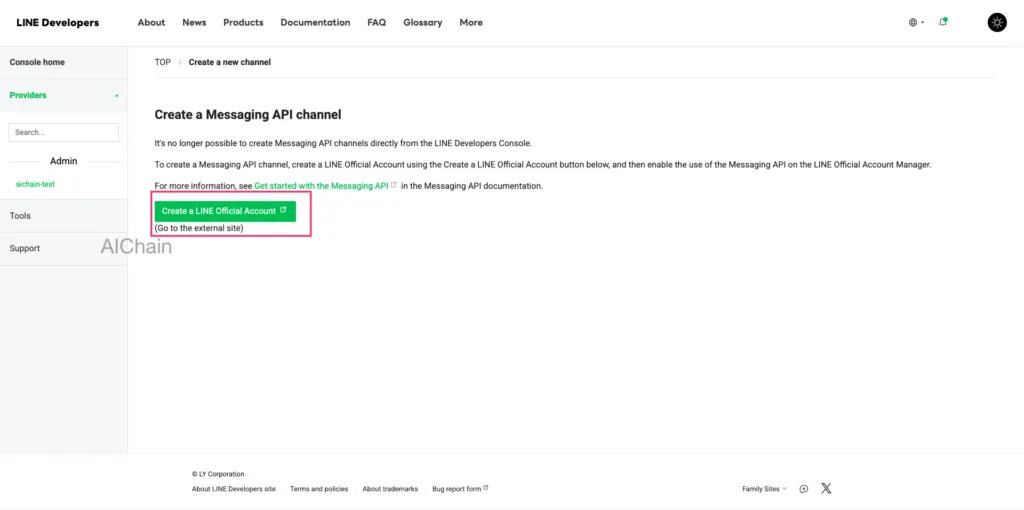Screen dimensions: 1024x510
Task: Open Console home in the sidebar
Action: point(37,62)
